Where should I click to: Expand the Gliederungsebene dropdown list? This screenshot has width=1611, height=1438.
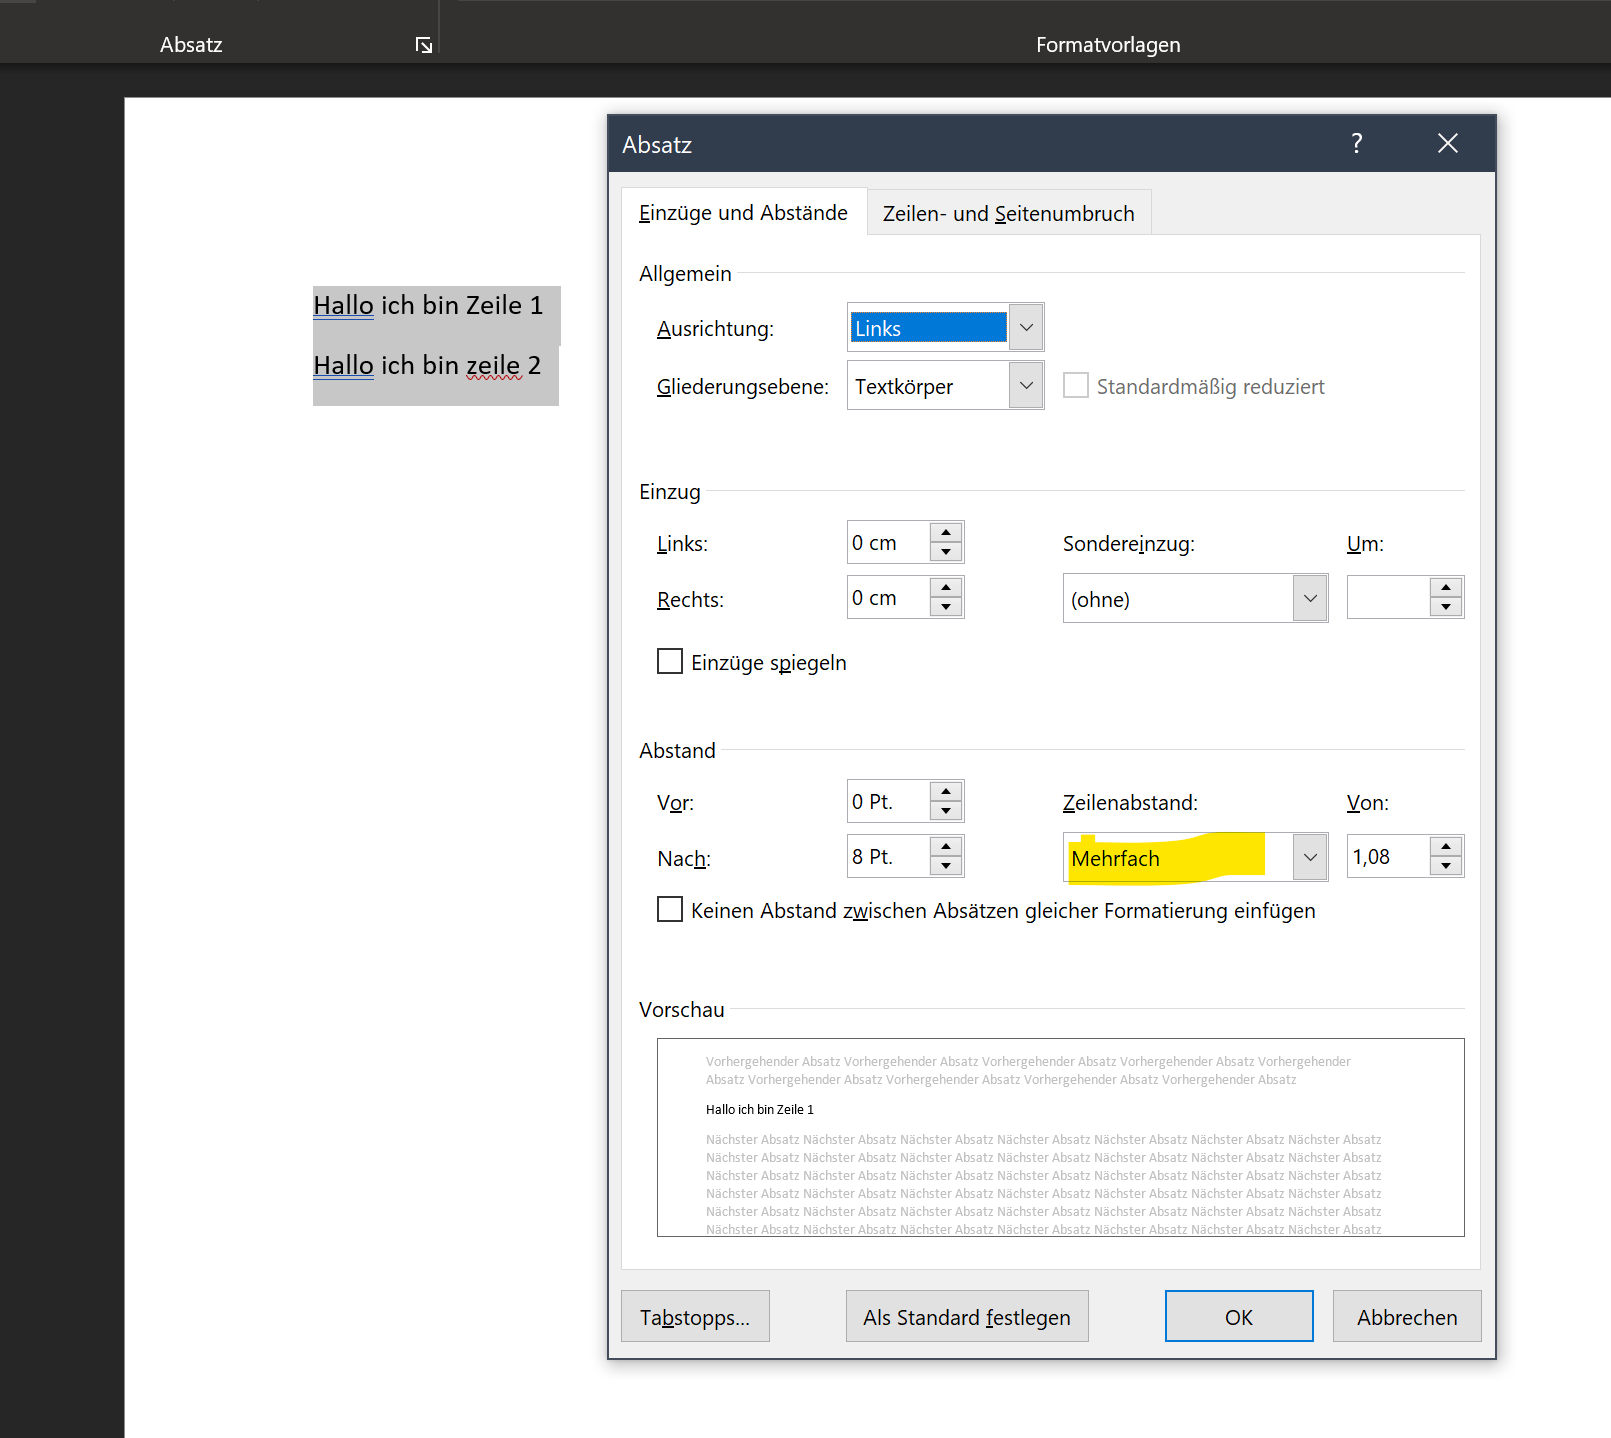[x=1026, y=386]
